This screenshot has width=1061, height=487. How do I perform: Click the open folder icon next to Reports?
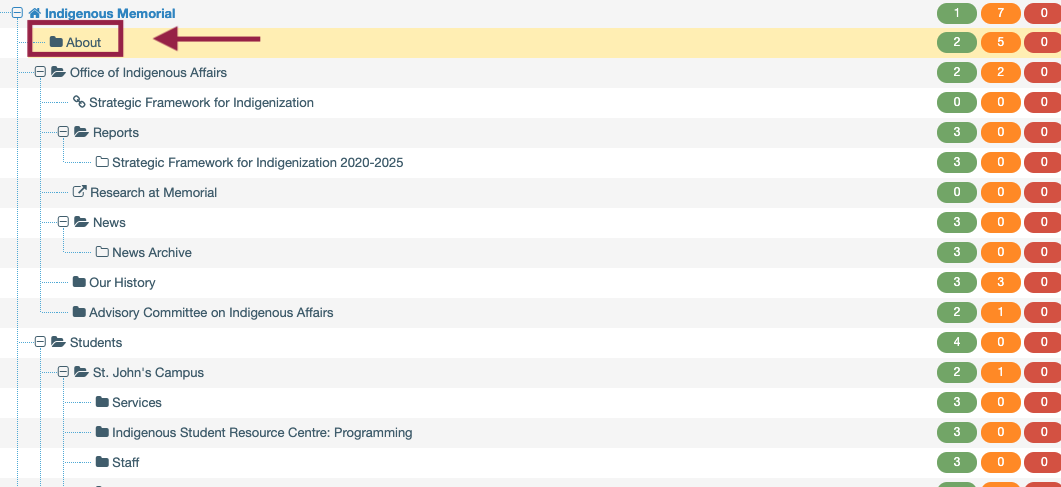tap(81, 132)
